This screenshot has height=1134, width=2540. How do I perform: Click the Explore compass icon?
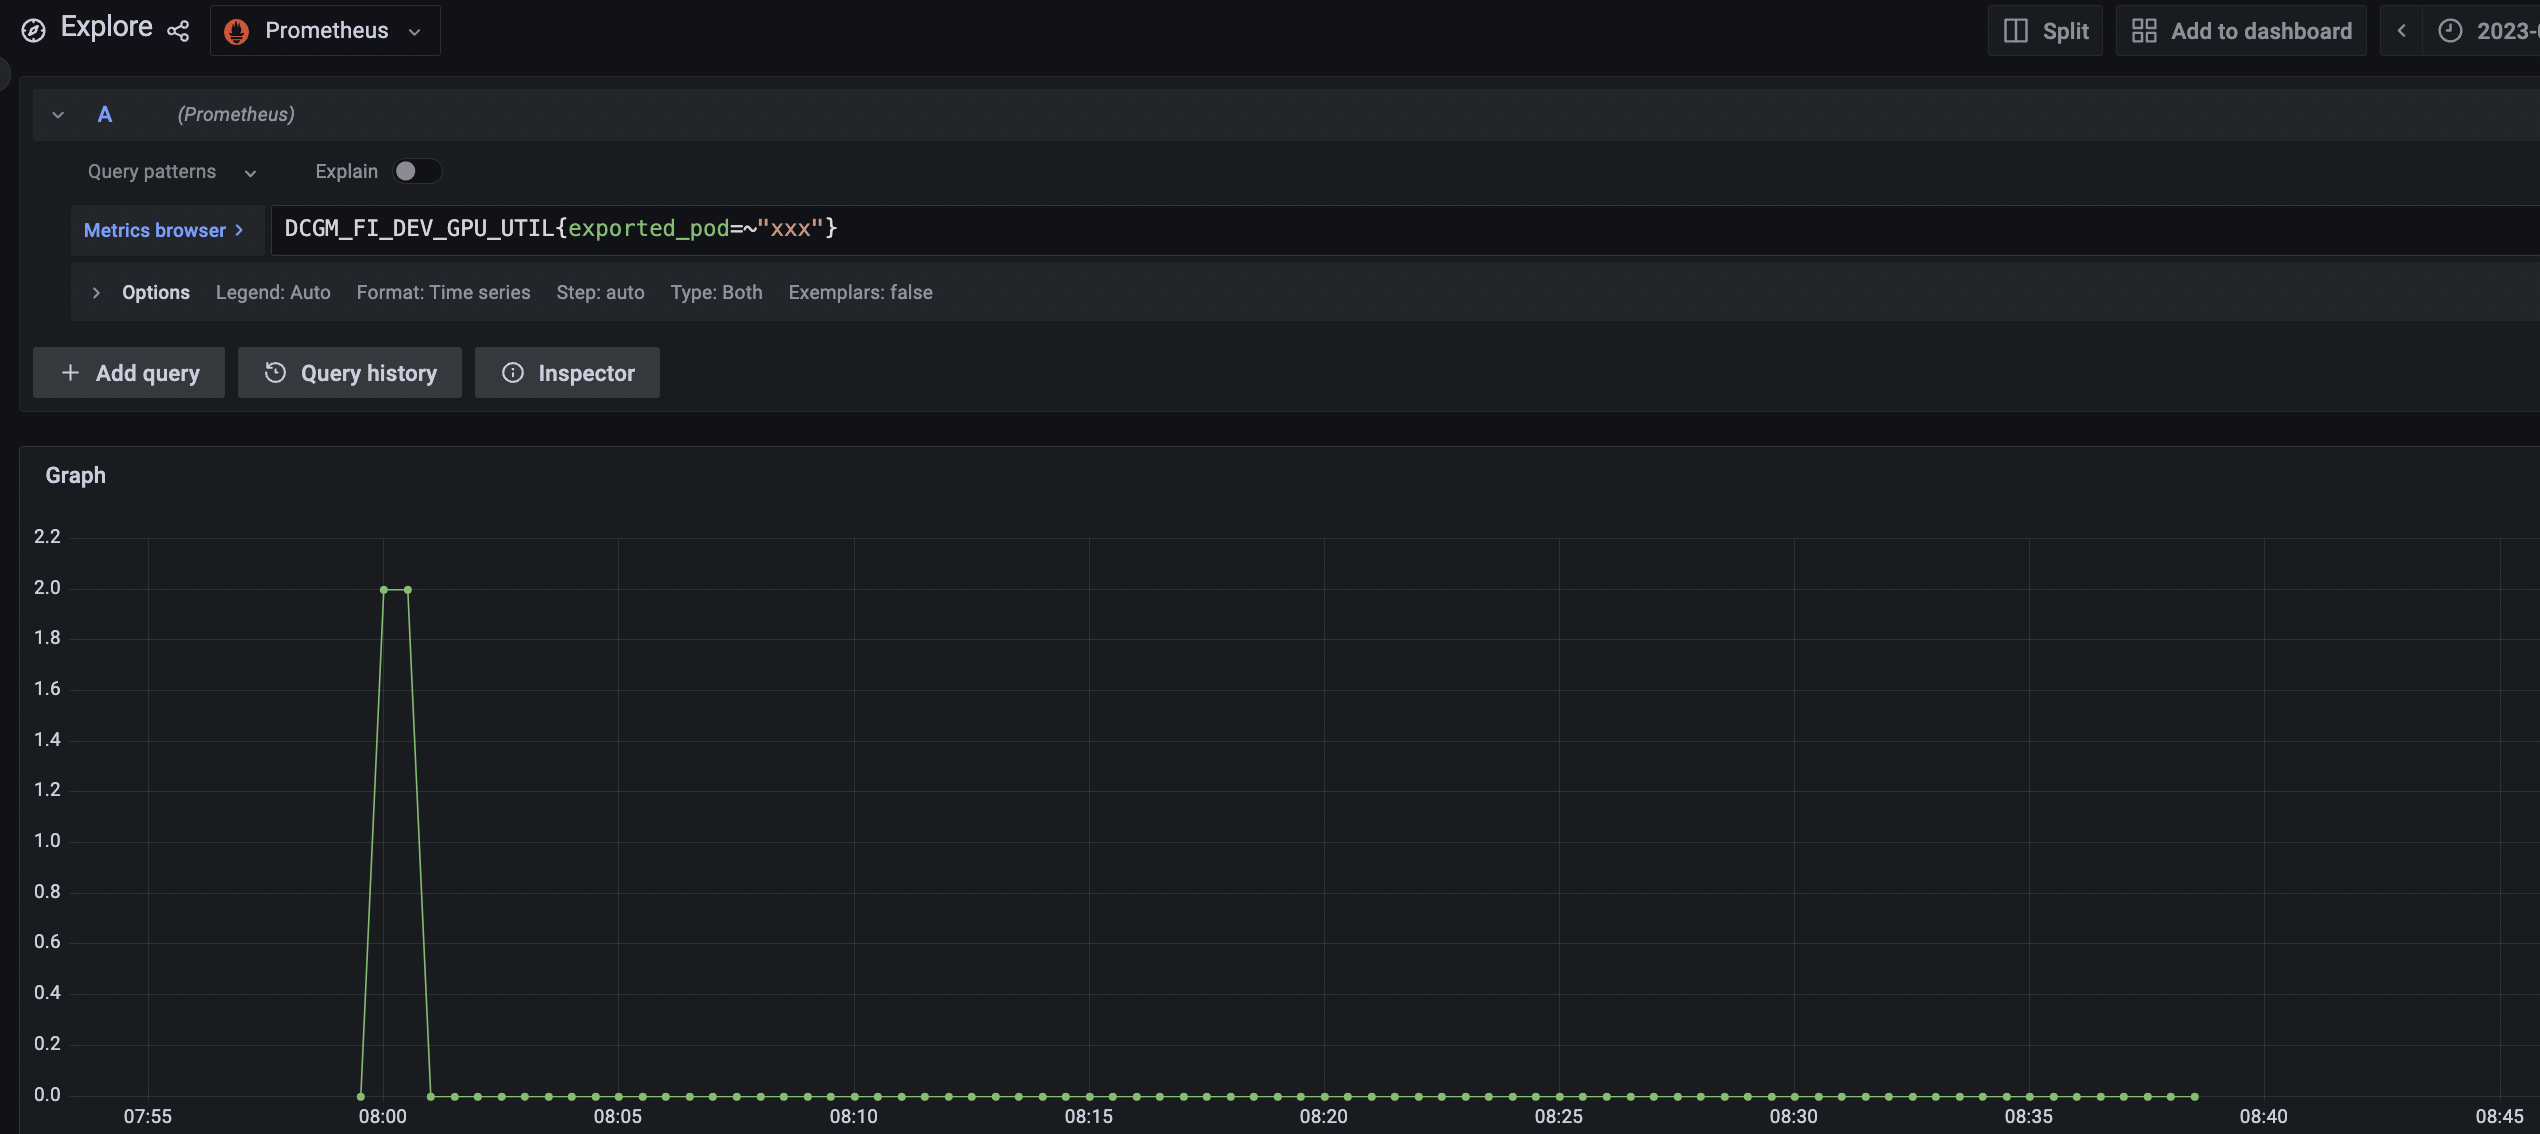point(33,30)
